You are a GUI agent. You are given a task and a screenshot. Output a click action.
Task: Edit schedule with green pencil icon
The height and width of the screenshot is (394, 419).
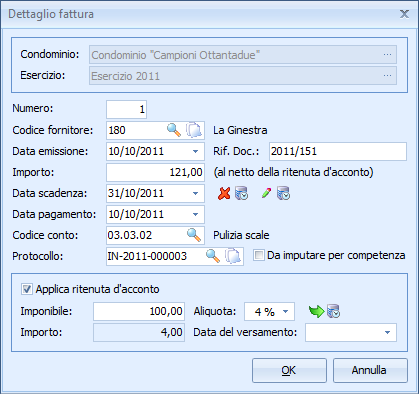coord(266,193)
